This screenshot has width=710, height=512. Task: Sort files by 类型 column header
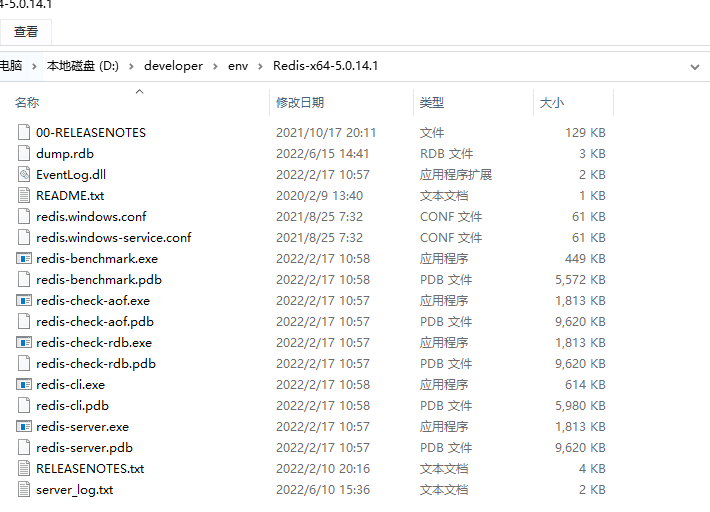pyautogui.click(x=432, y=103)
